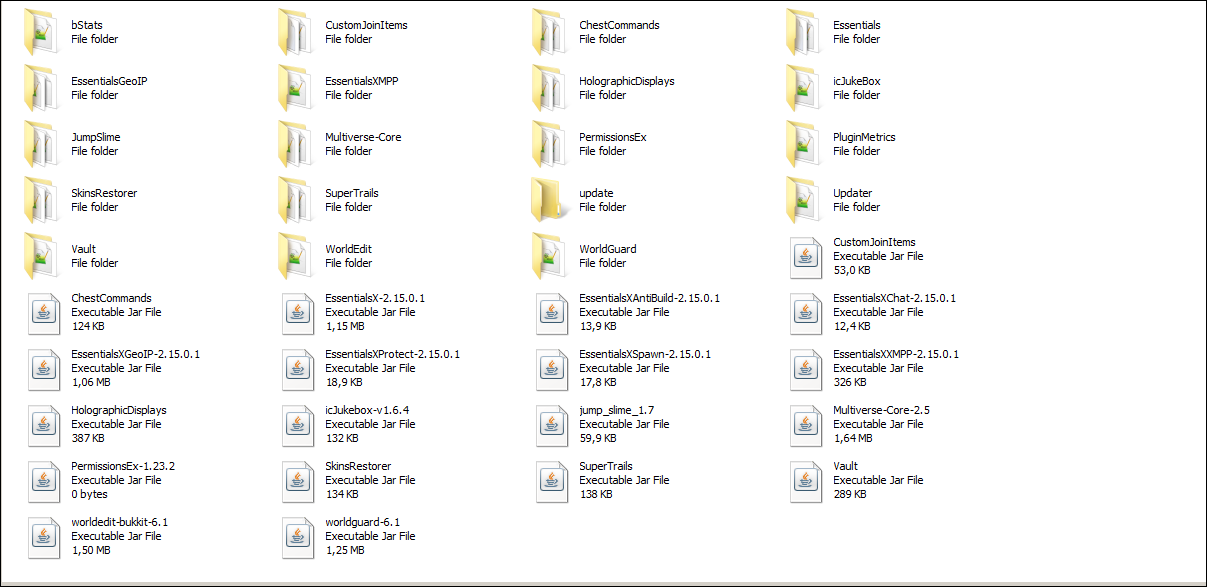The width and height of the screenshot is (1207, 587).
Task: Open the empty update folder icon
Action: coord(552,199)
